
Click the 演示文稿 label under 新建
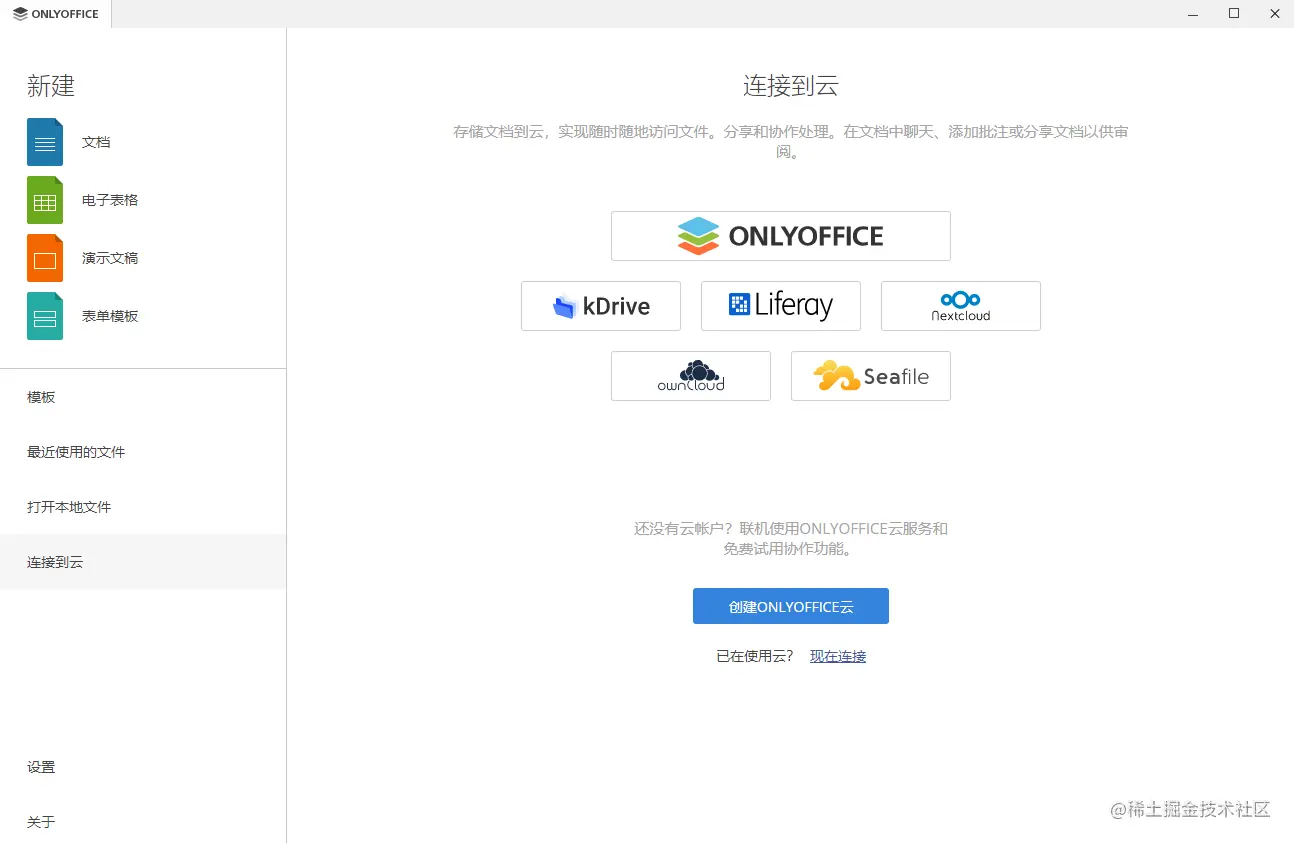coord(110,258)
